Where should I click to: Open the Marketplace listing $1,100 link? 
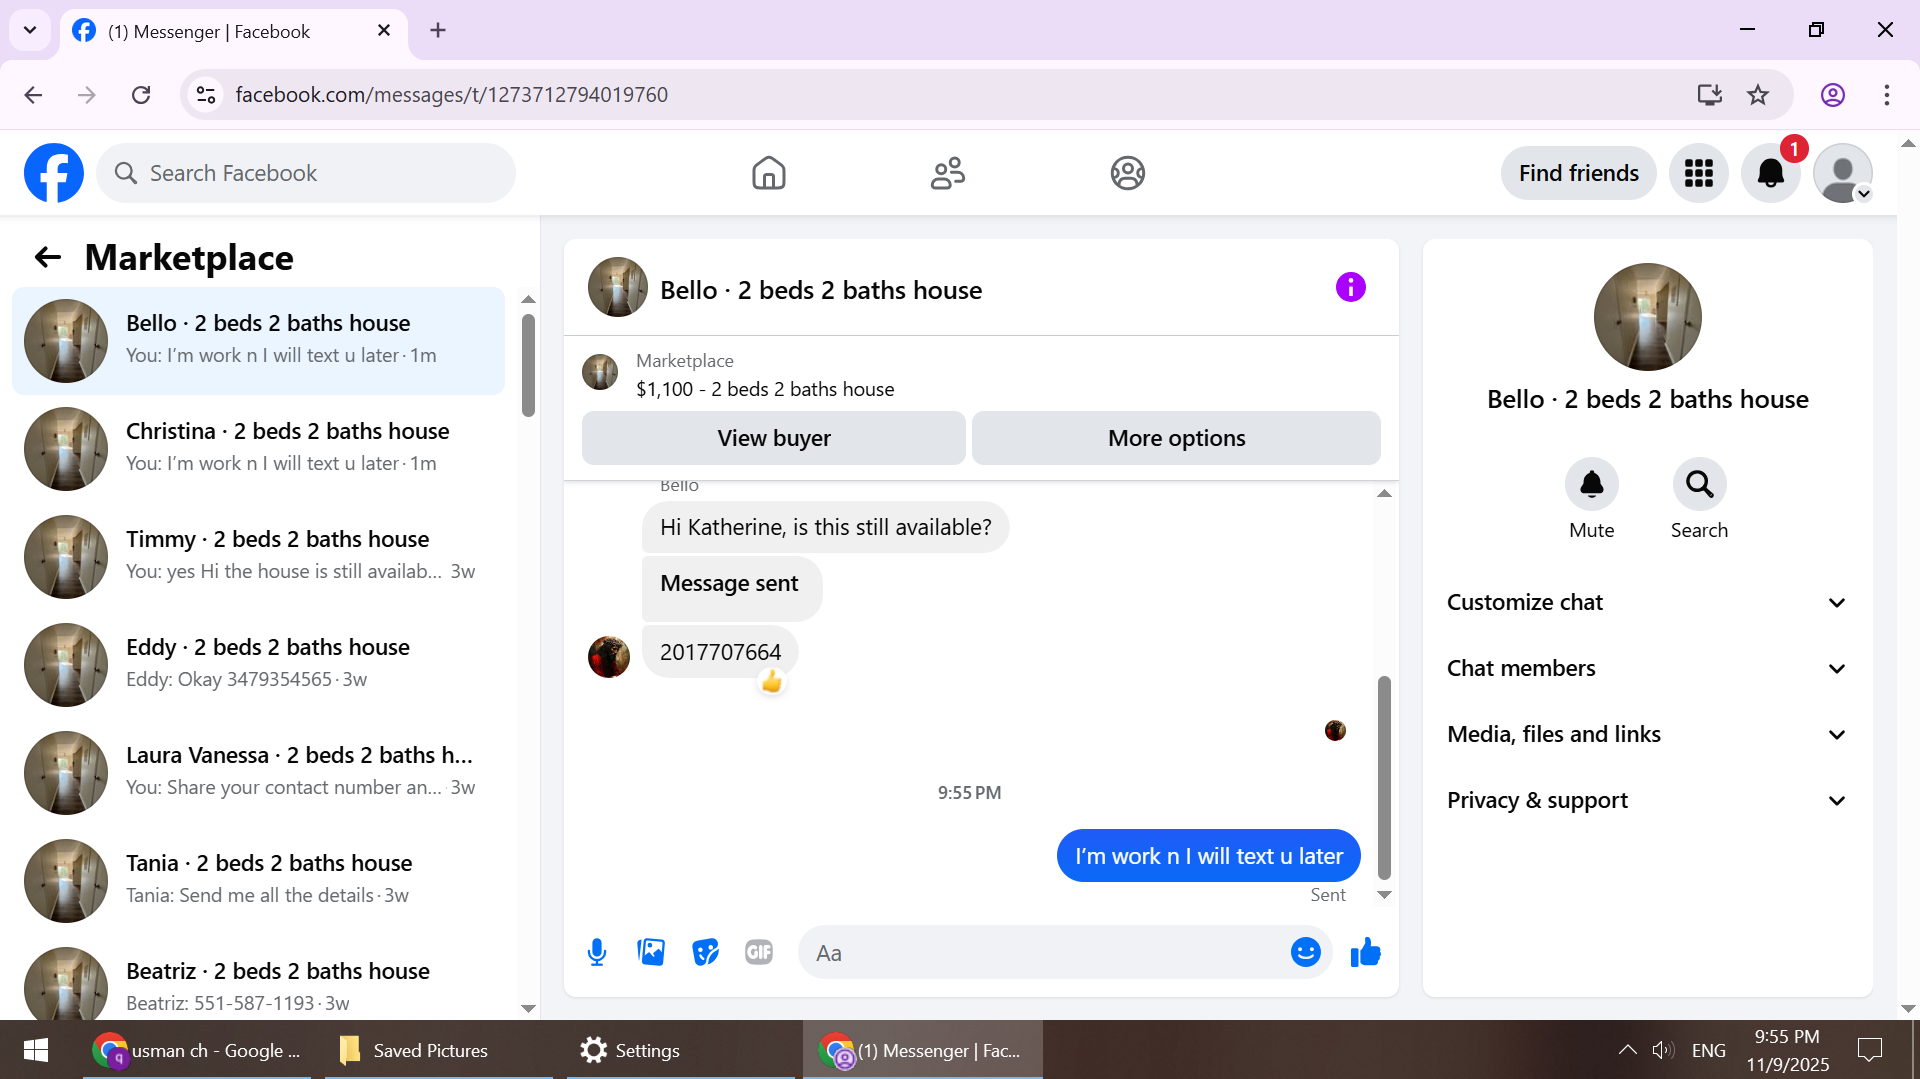click(765, 389)
